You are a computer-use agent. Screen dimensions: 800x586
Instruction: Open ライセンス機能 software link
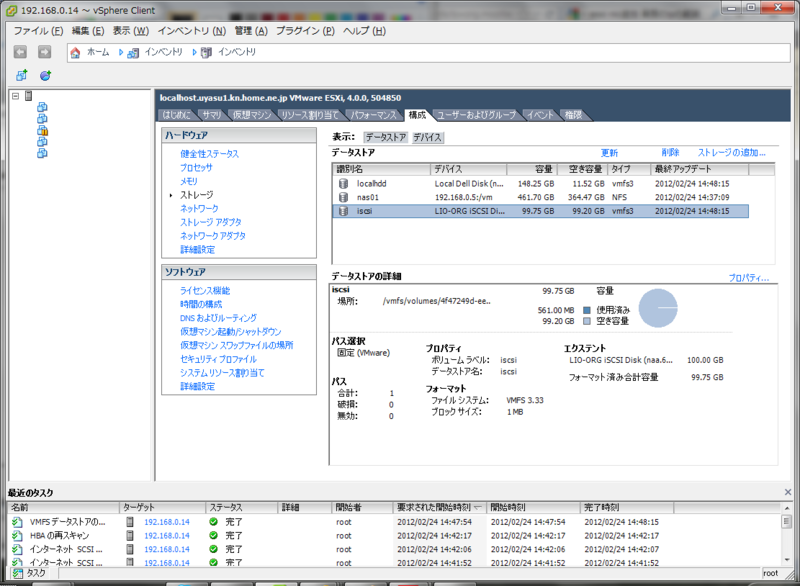pyautogui.click(x=205, y=290)
